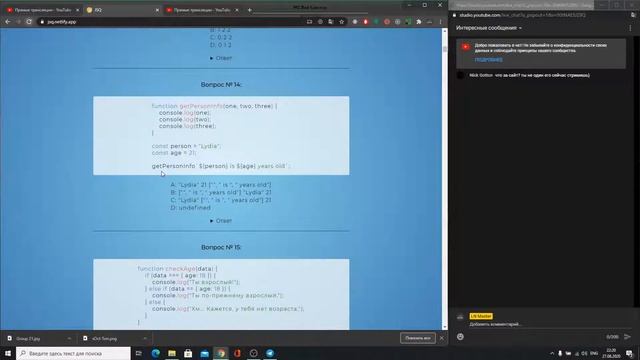The height and width of the screenshot is (360, 640).
Task: Switch to the third tab, the second YouTube one
Action: 202,10
